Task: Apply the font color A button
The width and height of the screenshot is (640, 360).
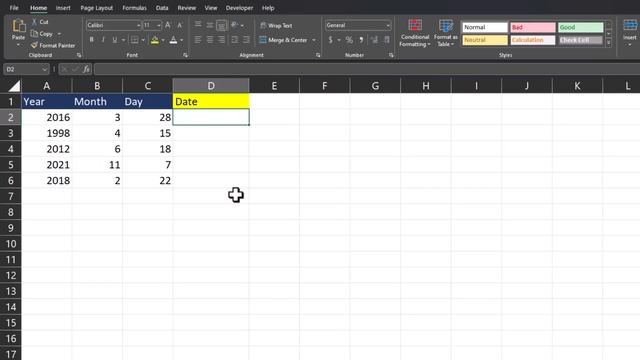Action: [173, 40]
